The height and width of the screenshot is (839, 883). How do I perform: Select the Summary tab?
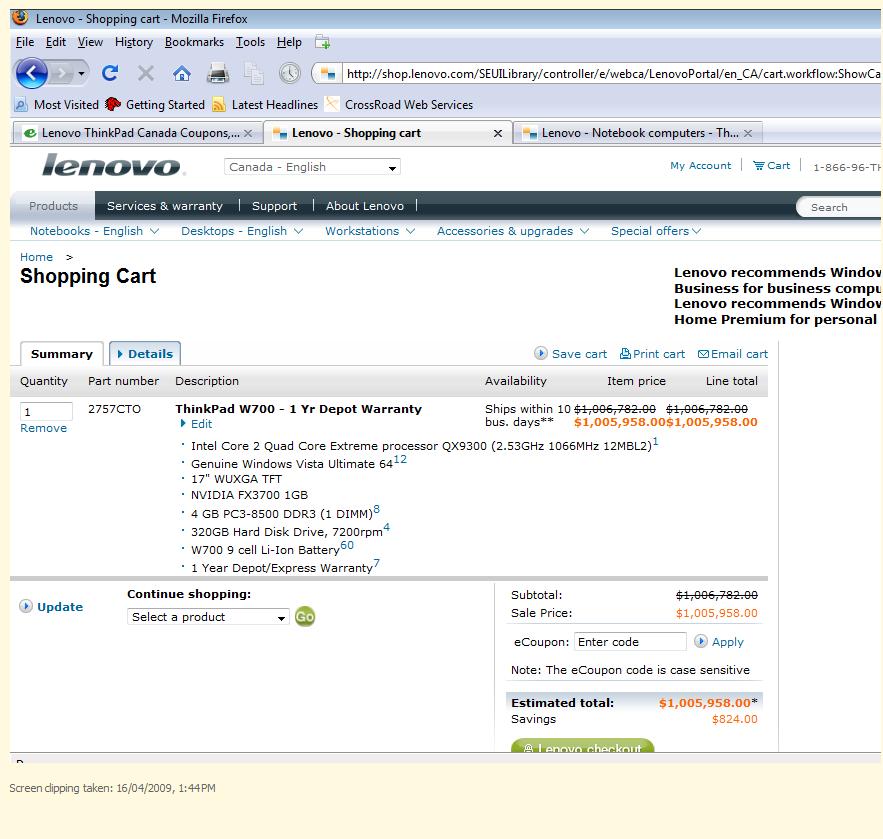click(x=62, y=354)
